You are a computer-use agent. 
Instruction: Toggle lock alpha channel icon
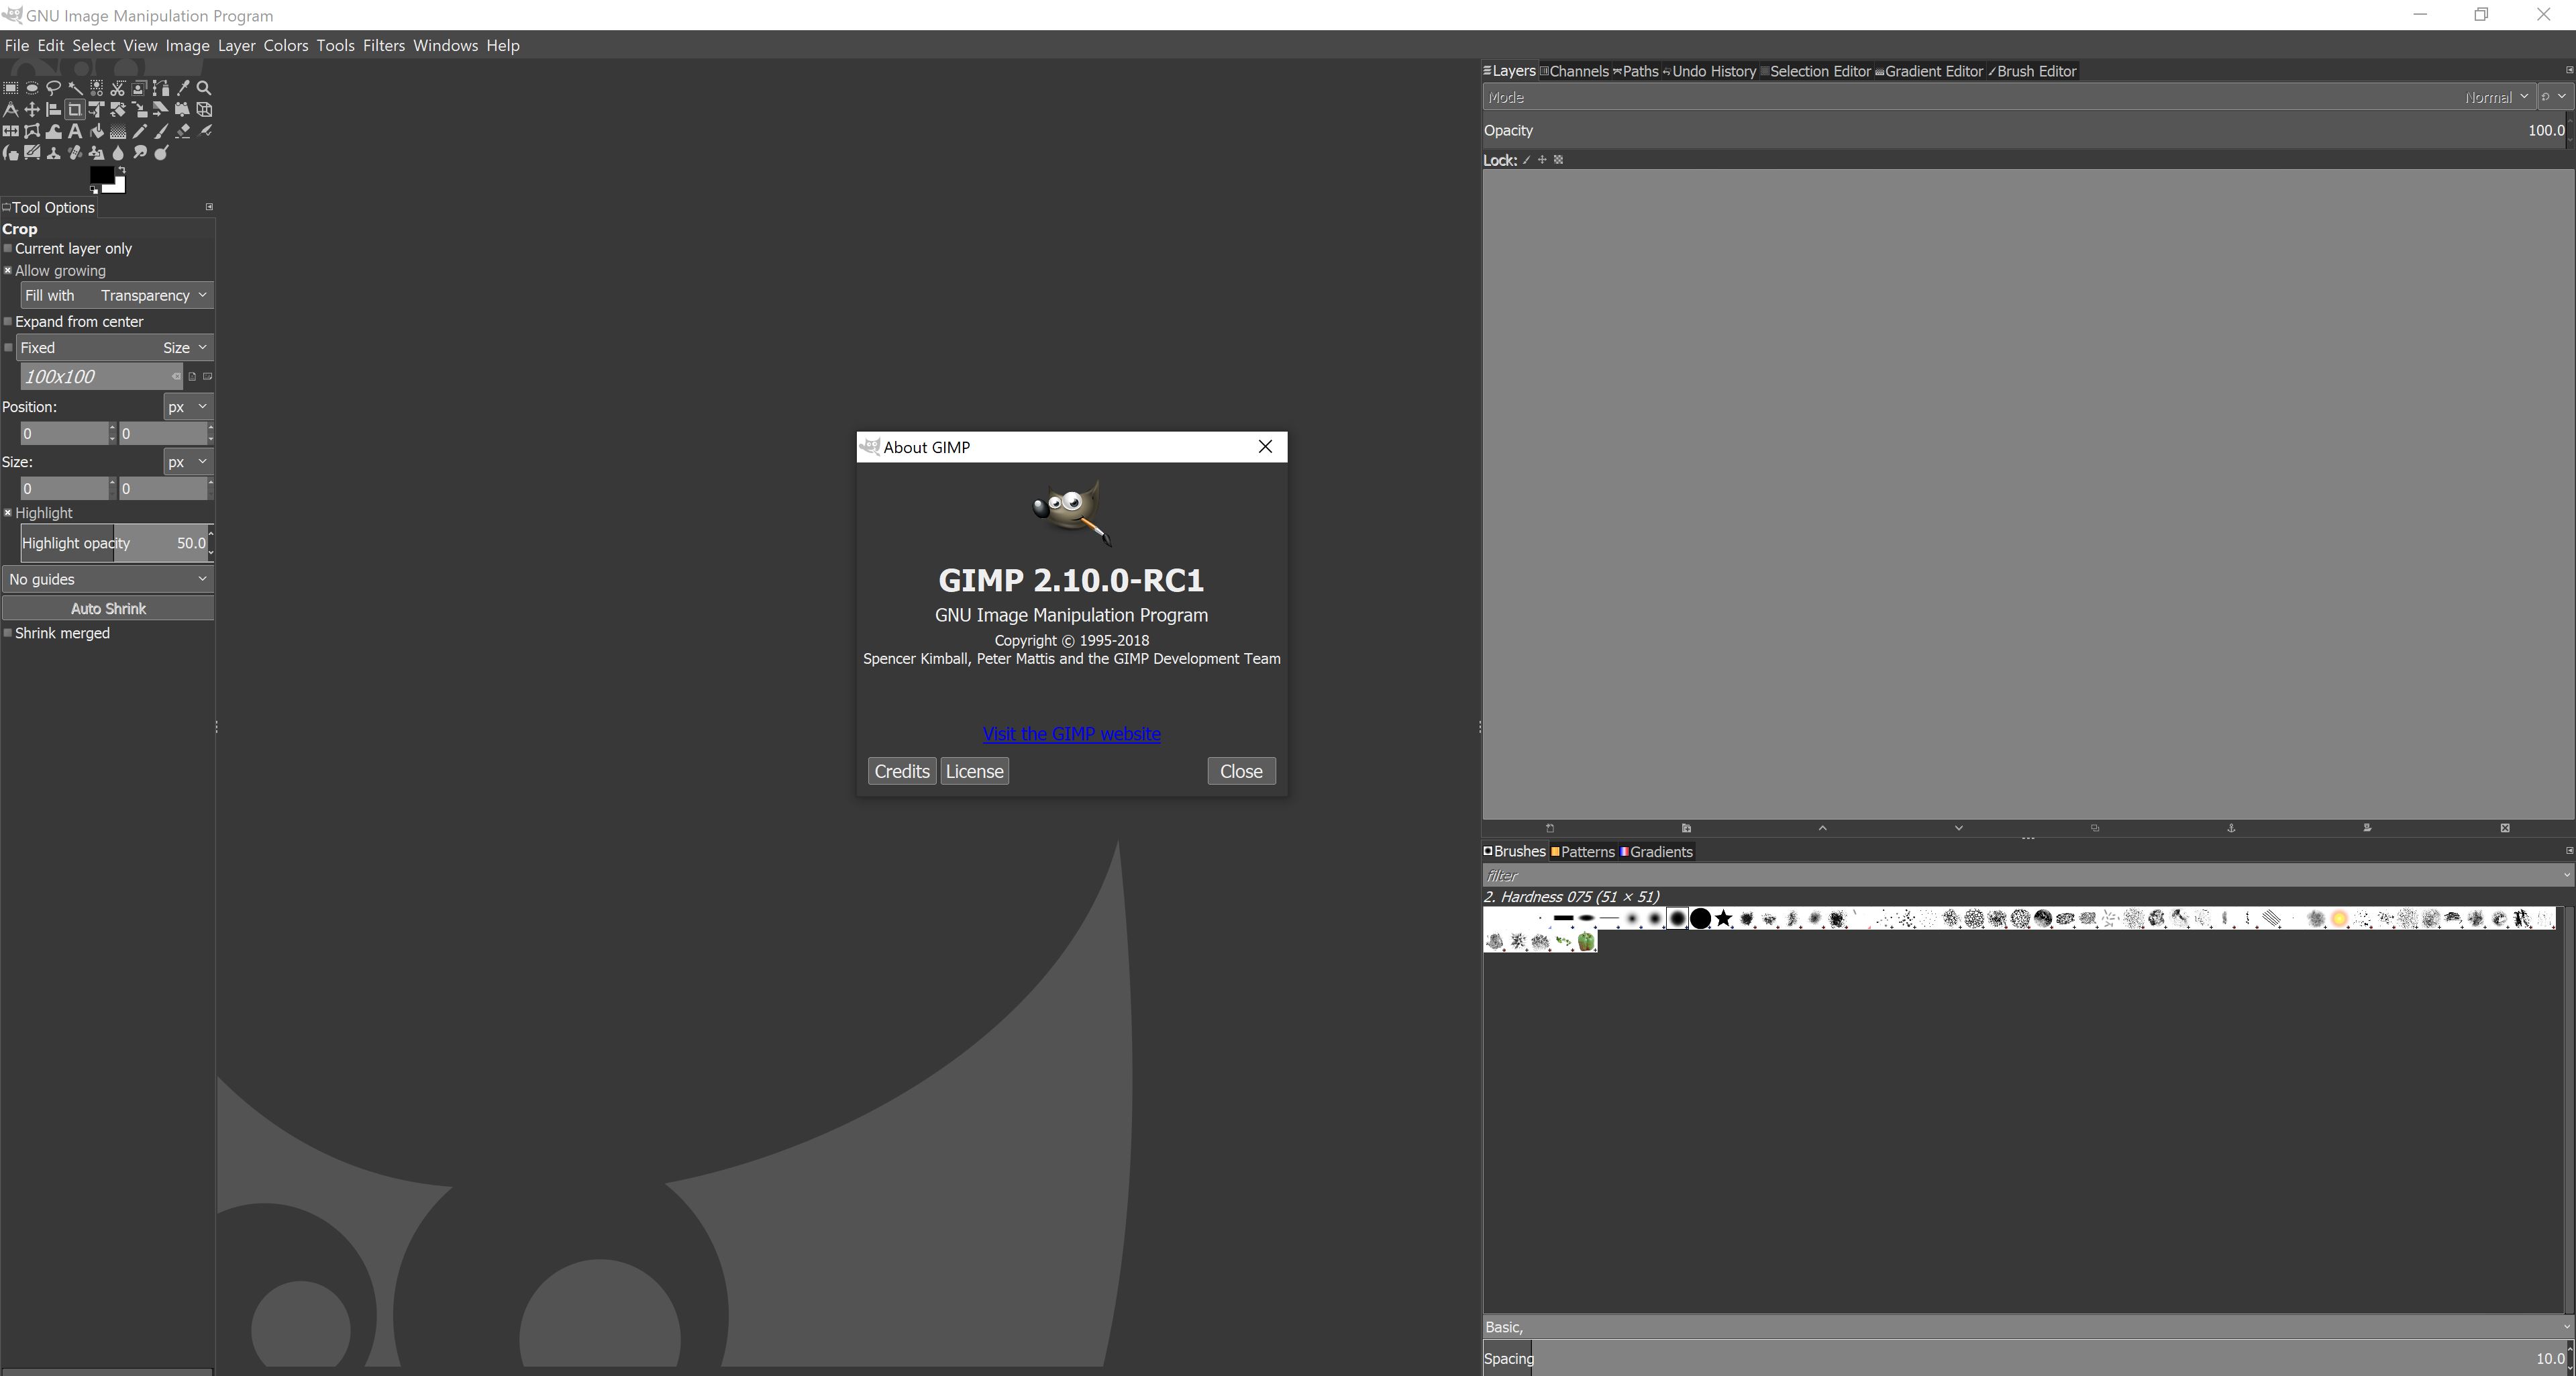click(x=1558, y=160)
